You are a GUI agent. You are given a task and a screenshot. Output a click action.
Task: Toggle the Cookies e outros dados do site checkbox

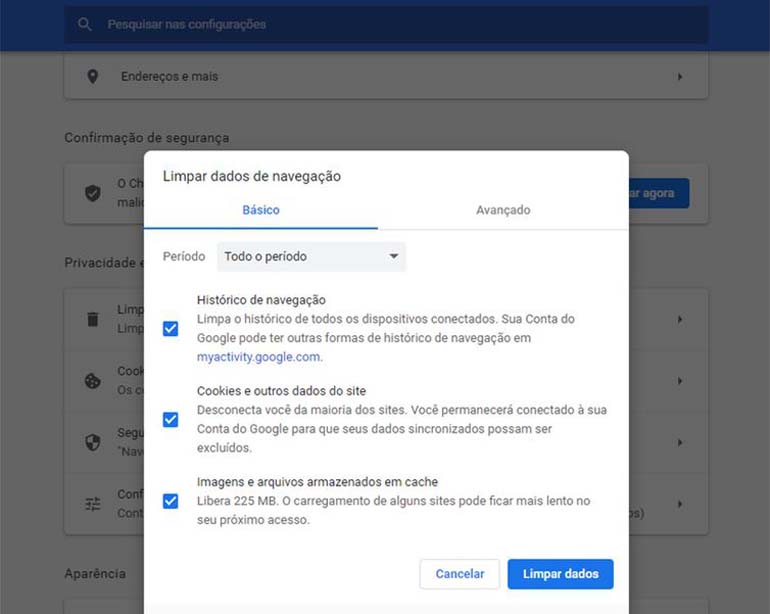[x=170, y=420]
